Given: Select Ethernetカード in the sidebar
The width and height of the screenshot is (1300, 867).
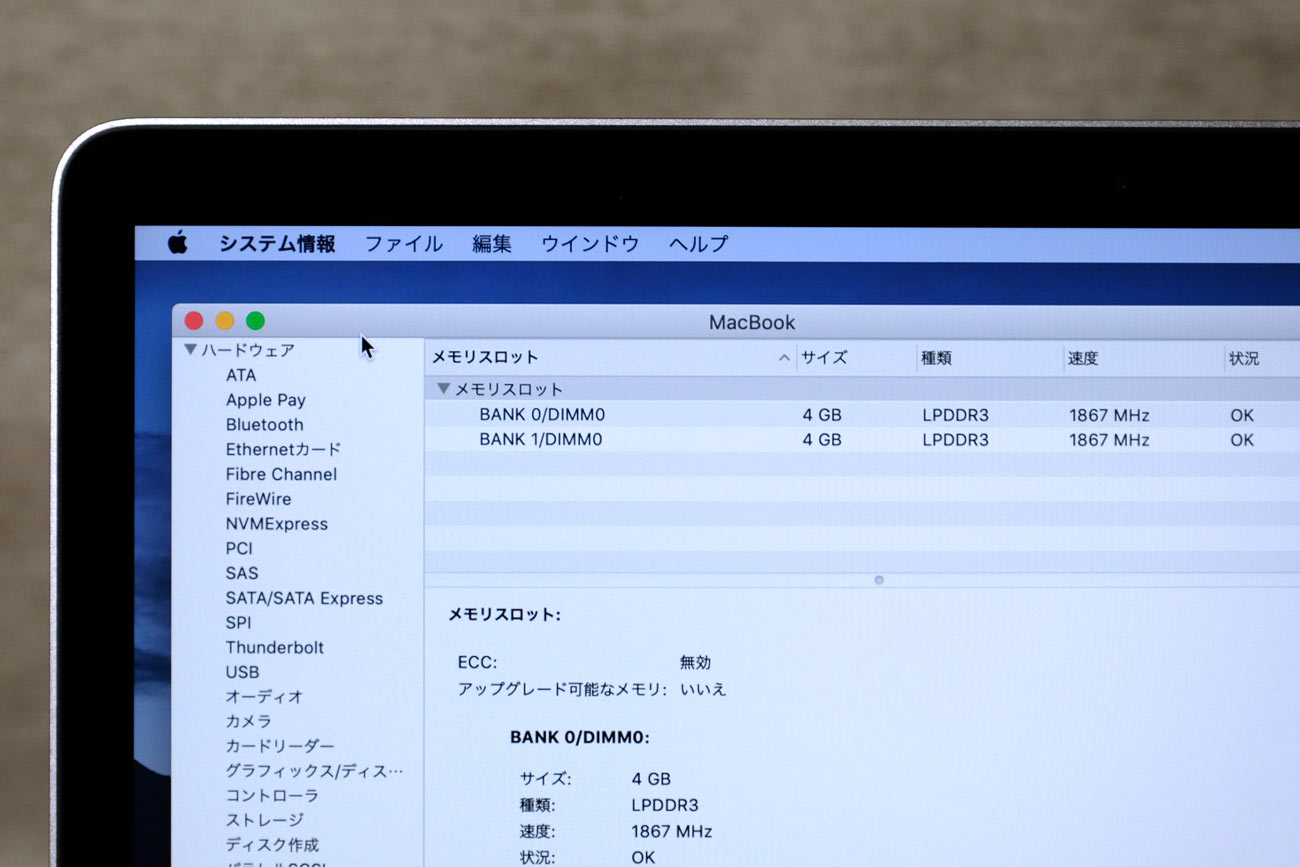Looking at the screenshot, I should 283,449.
